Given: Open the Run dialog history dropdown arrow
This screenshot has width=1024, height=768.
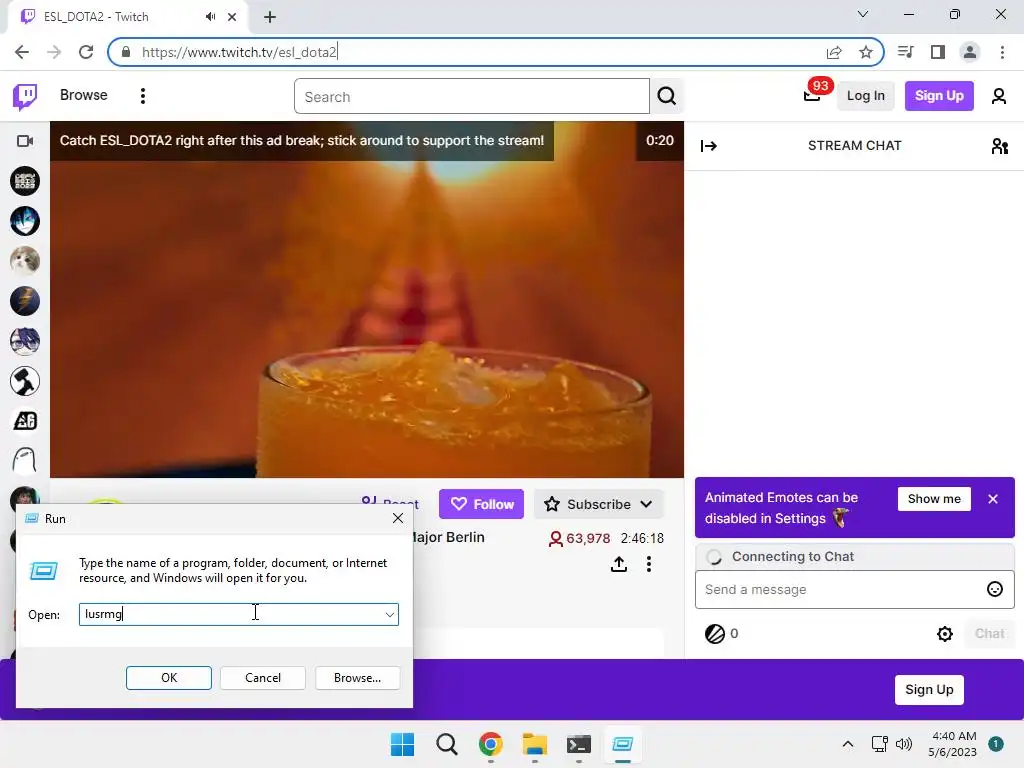Looking at the screenshot, I should 390,615.
